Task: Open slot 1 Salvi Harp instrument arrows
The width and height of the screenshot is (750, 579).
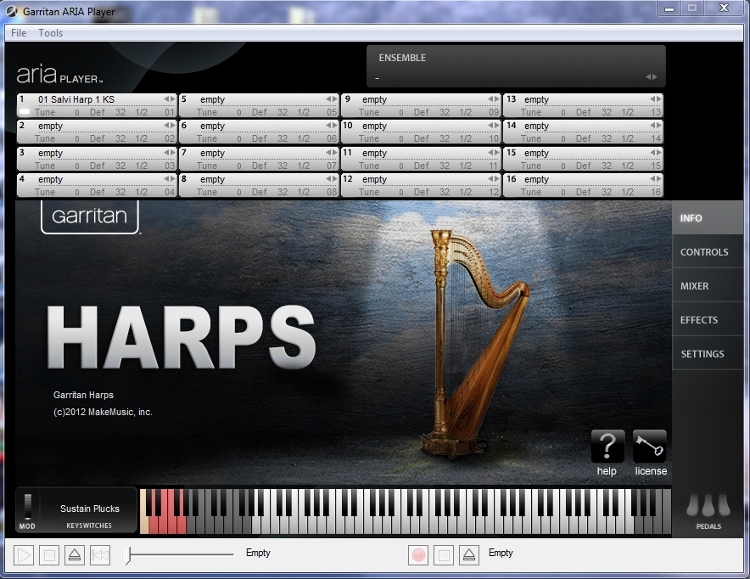Action: pyautogui.click(x=170, y=99)
